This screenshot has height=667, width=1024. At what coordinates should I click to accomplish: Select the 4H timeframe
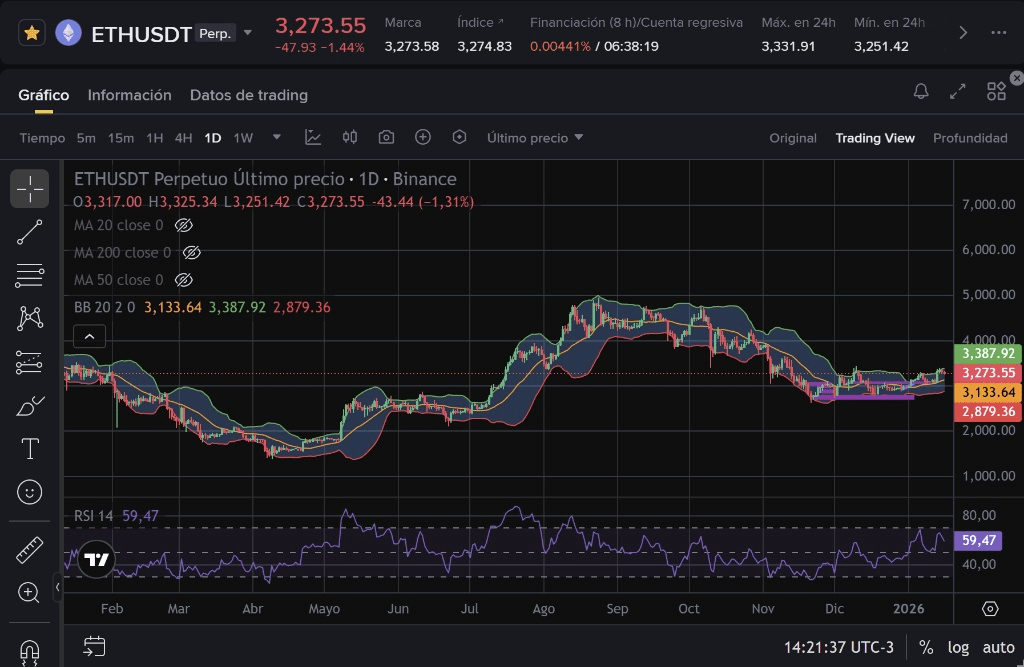coord(183,138)
